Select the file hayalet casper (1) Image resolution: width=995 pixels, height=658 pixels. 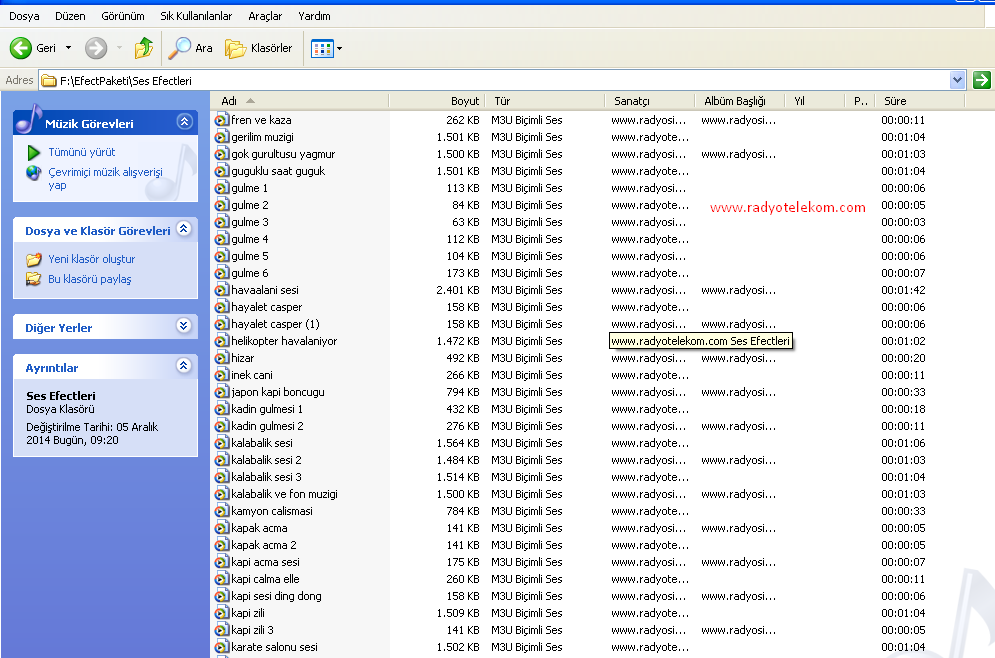click(x=275, y=324)
